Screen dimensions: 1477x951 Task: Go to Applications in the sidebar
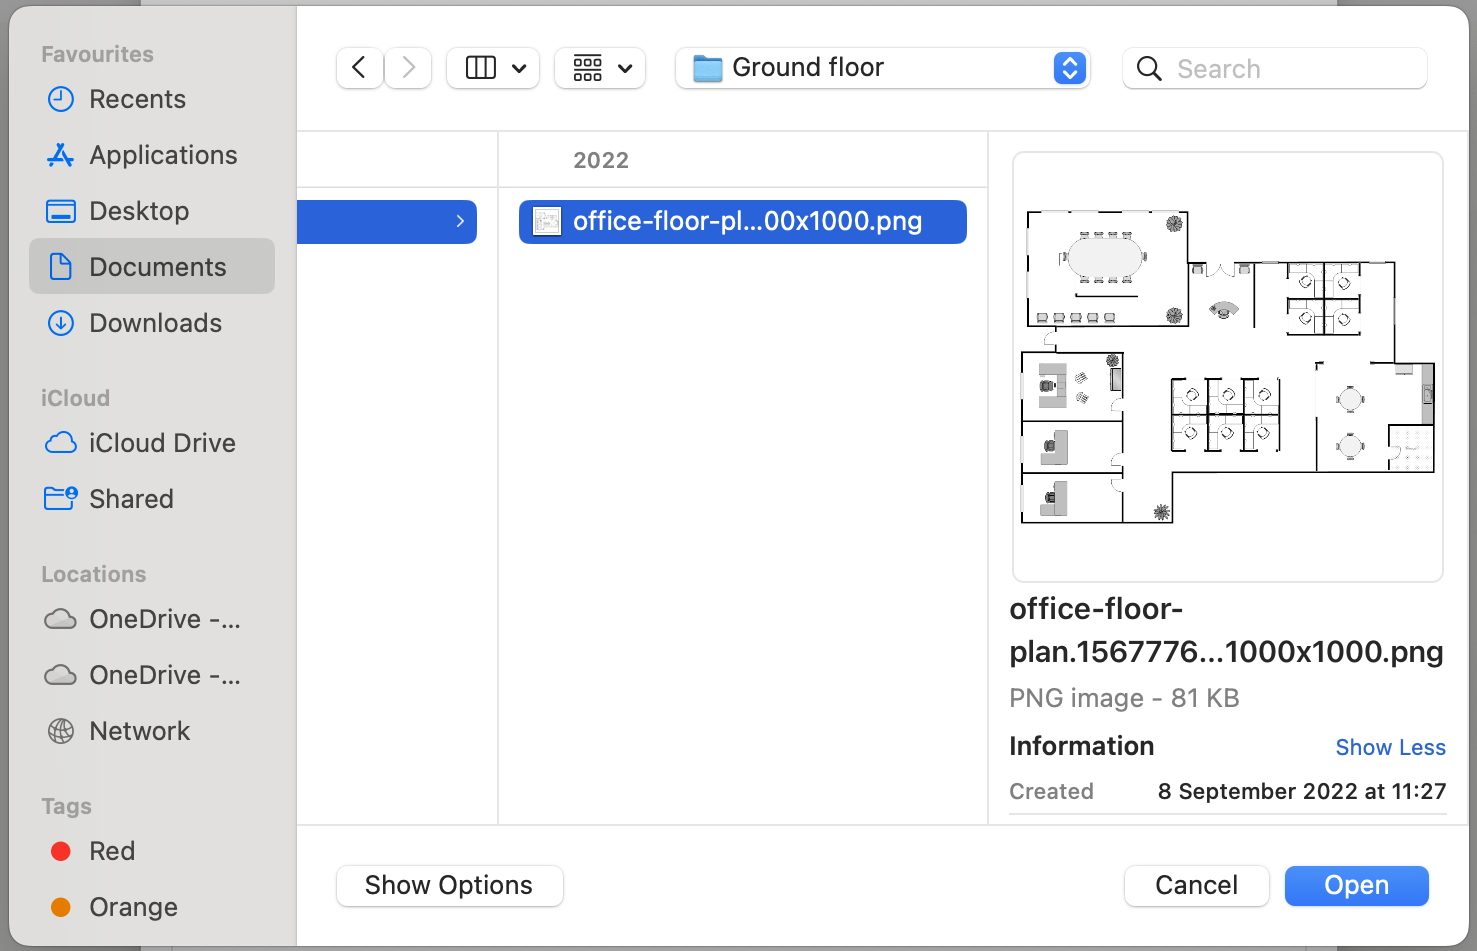pos(163,155)
